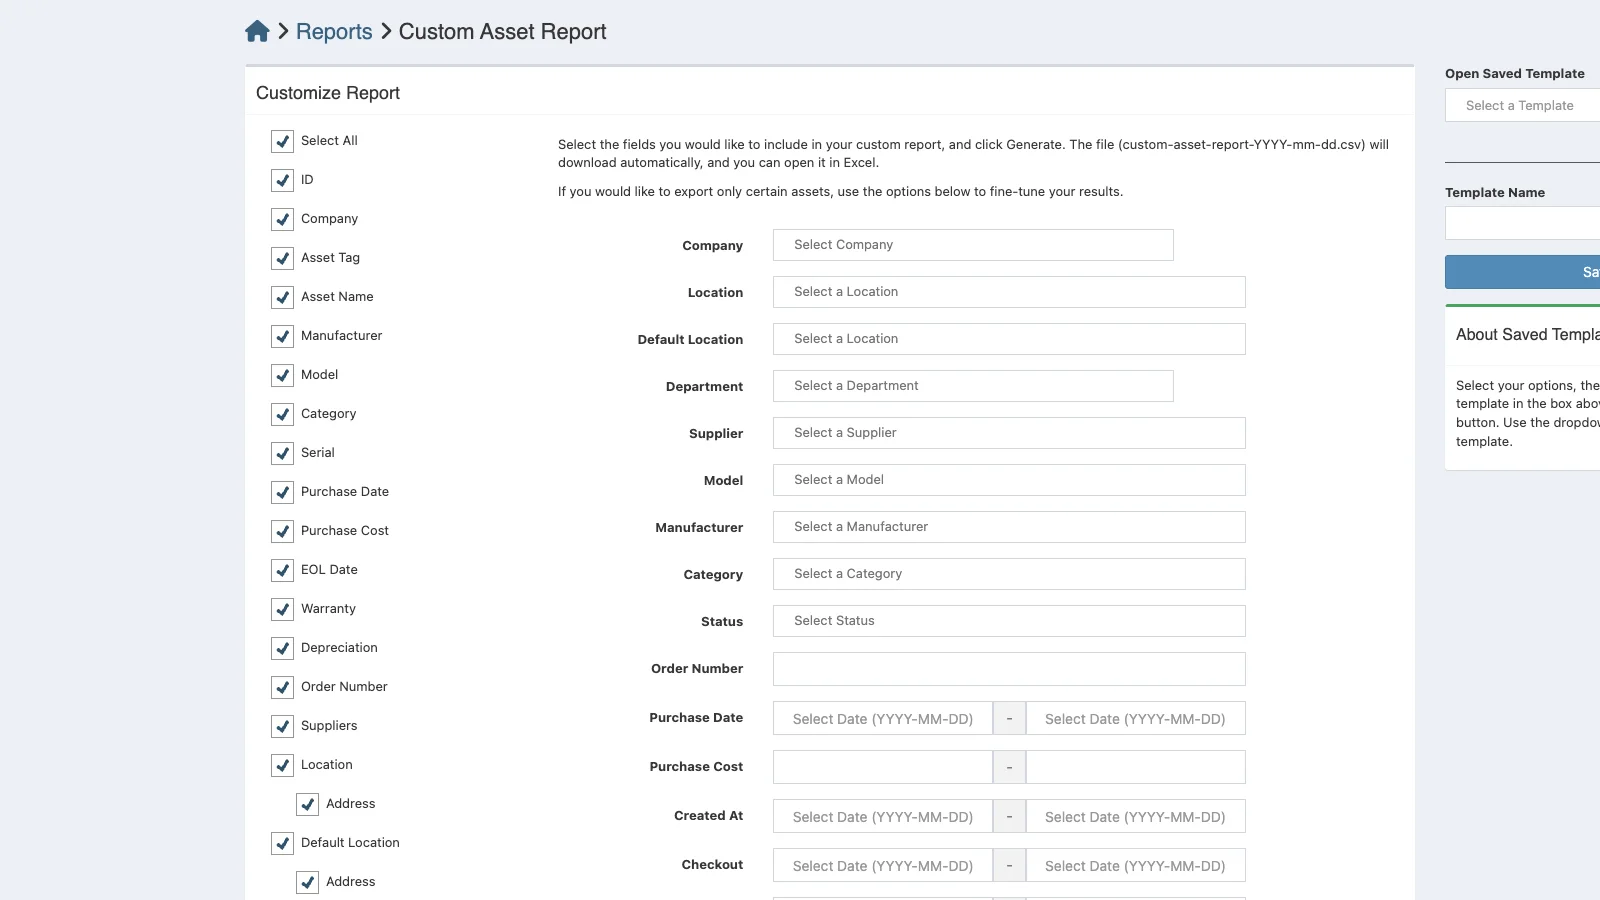The image size is (1600, 900).
Task: Open the Select a Template dropdown
Action: (x=1522, y=105)
